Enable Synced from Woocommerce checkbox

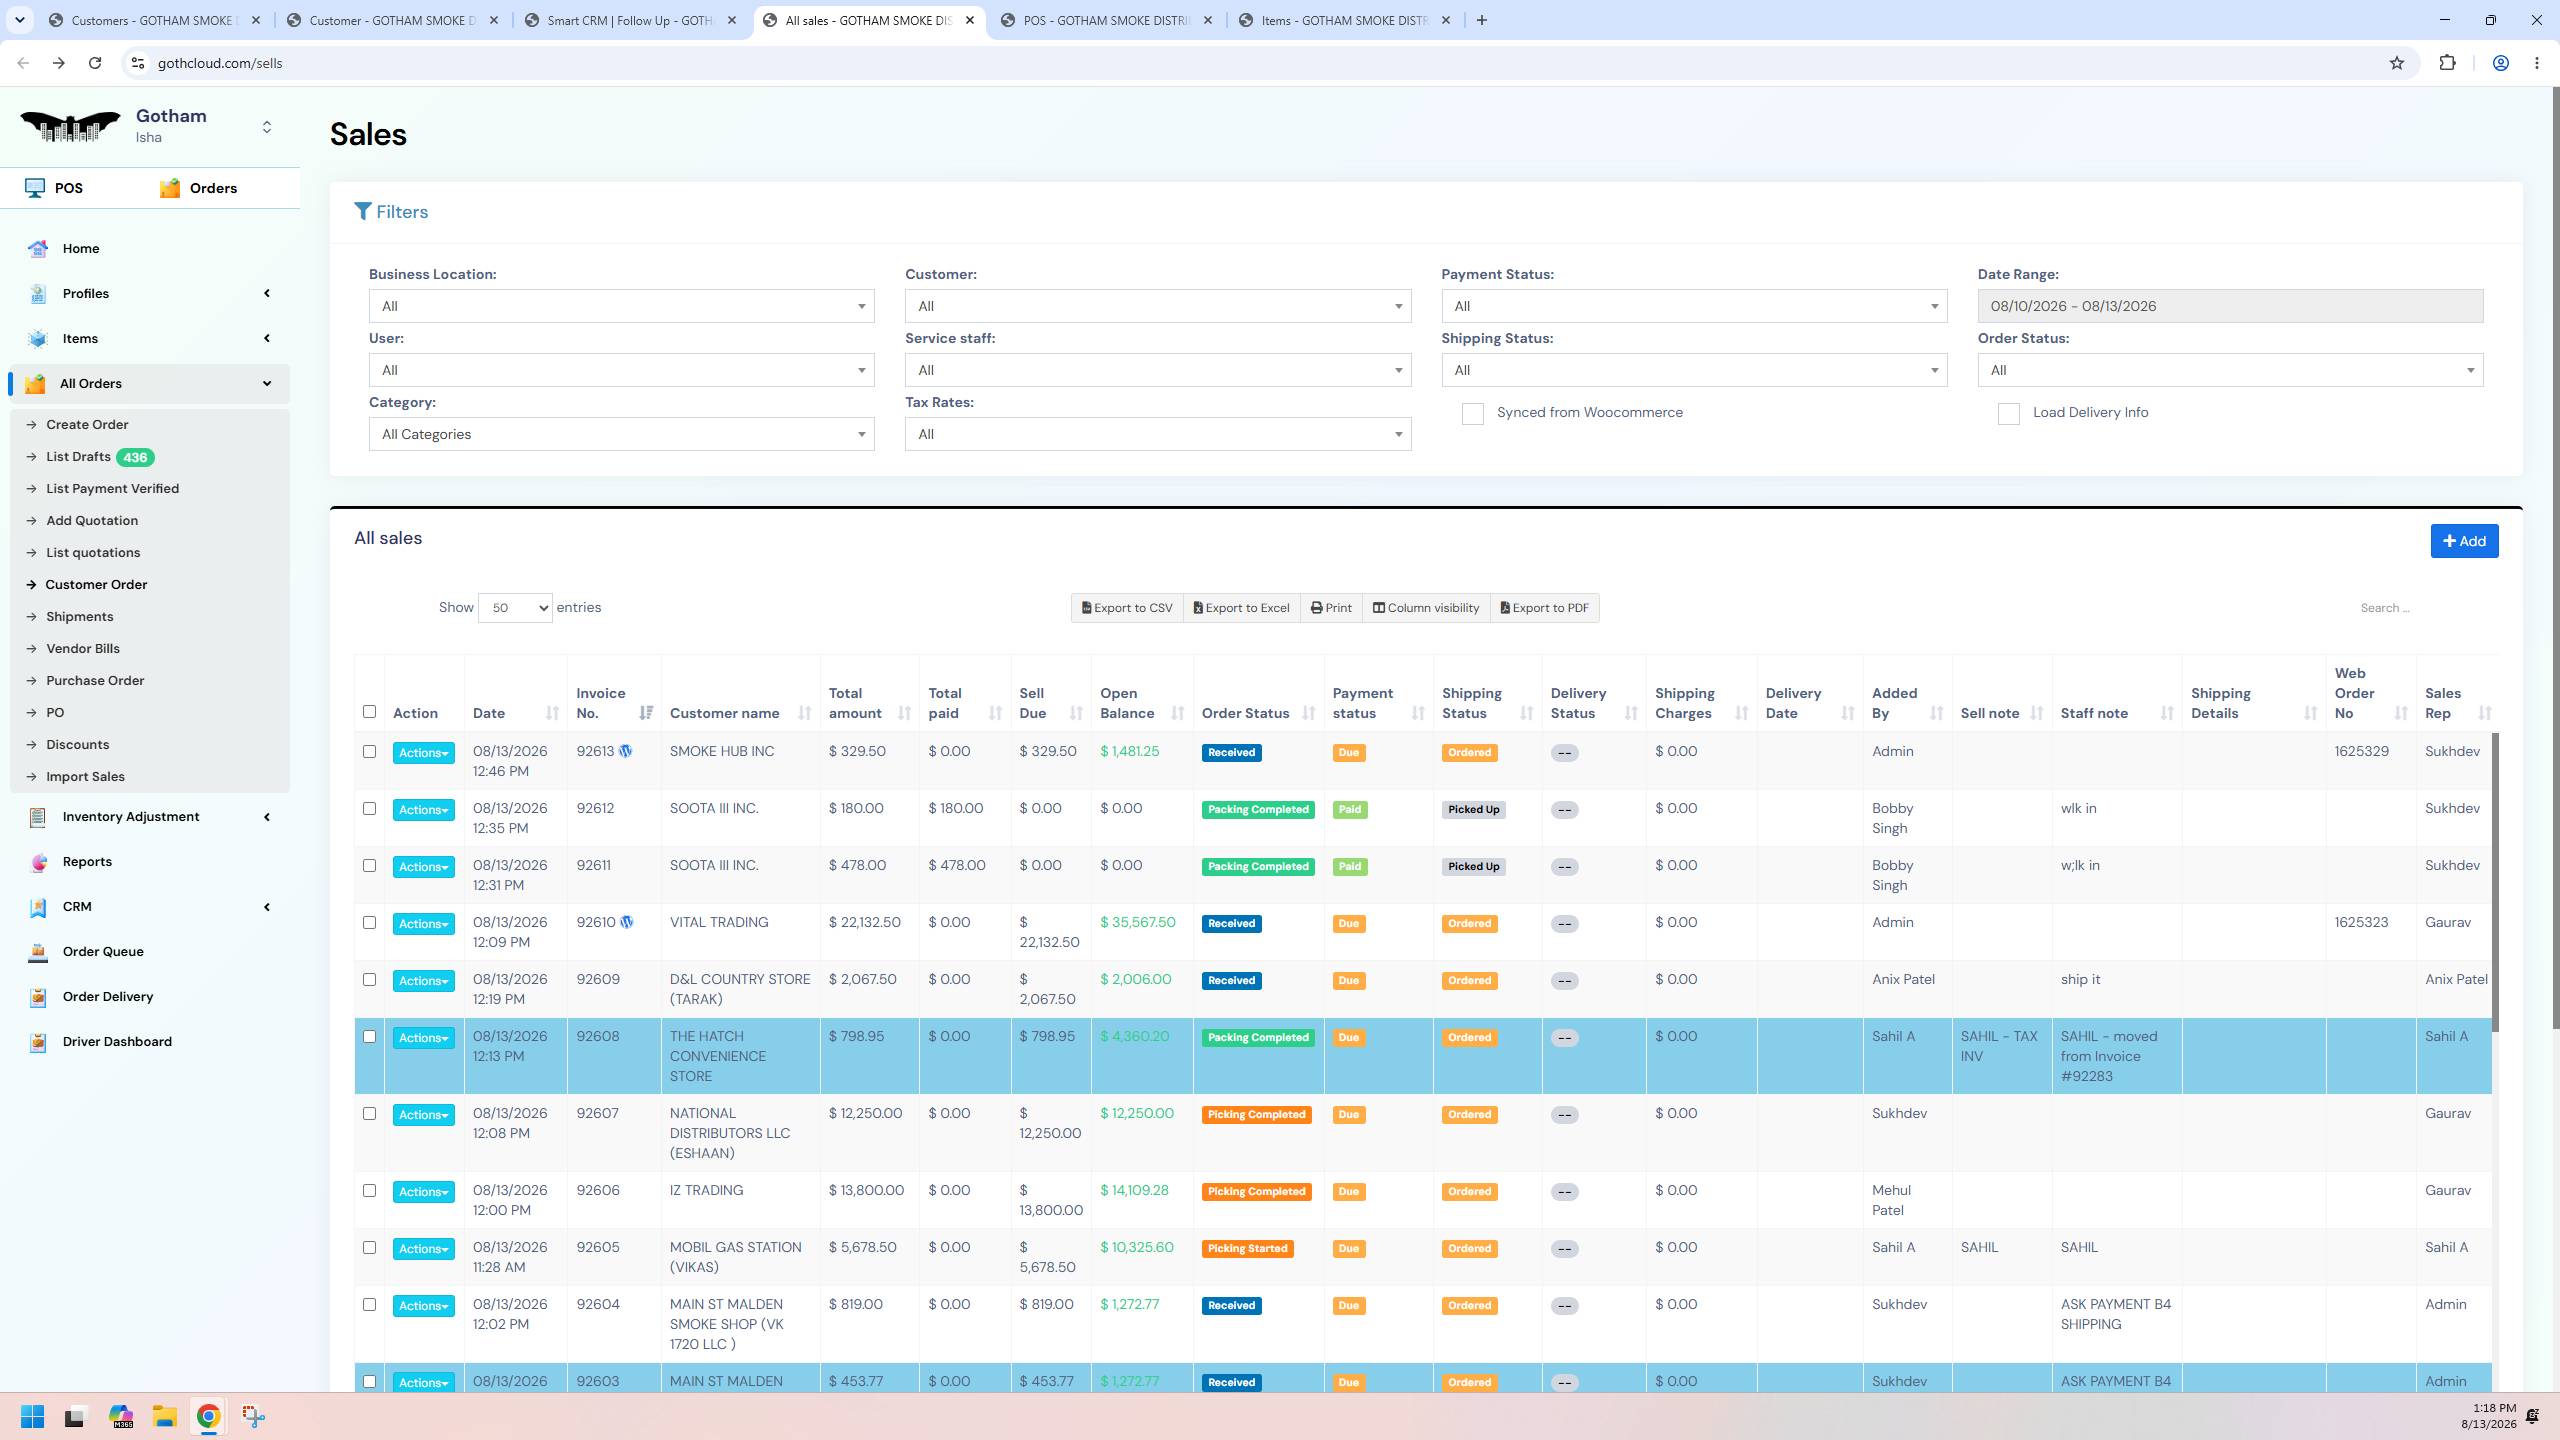[1472, 414]
